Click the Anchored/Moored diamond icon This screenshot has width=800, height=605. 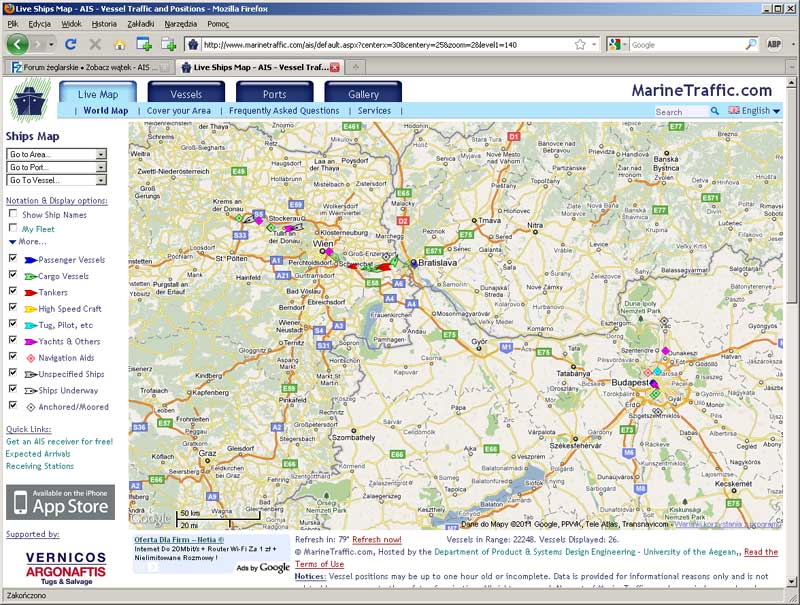[x=31, y=407]
